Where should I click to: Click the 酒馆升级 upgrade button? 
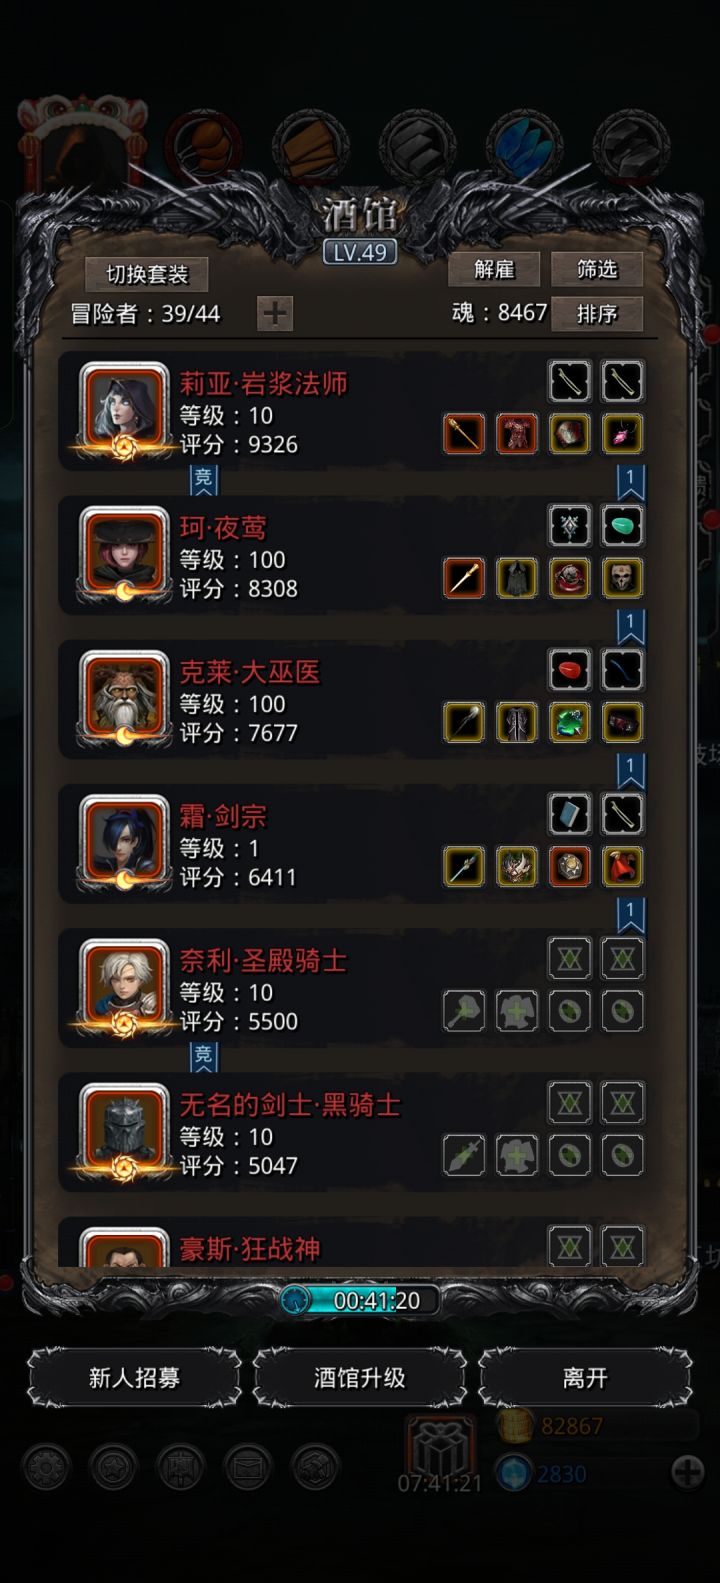point(360,1378)
